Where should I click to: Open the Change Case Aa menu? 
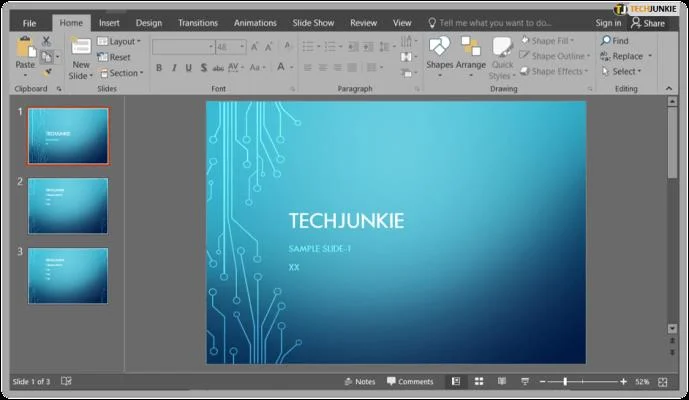coord(257,68)
